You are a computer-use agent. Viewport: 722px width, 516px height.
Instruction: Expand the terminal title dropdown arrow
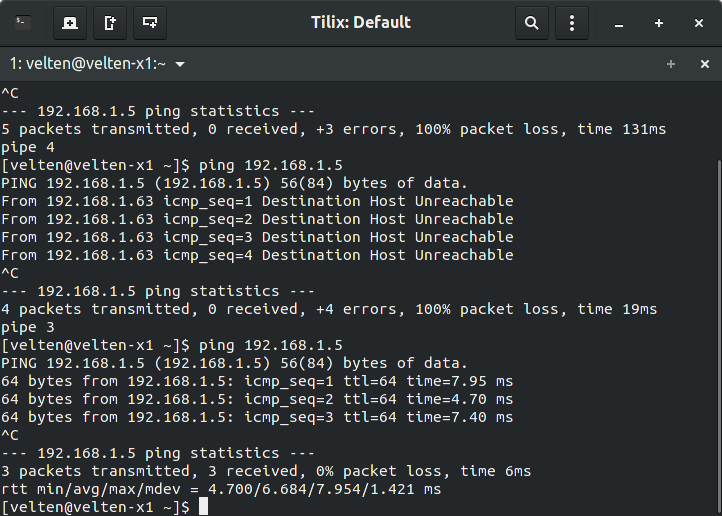click(180, 64)
